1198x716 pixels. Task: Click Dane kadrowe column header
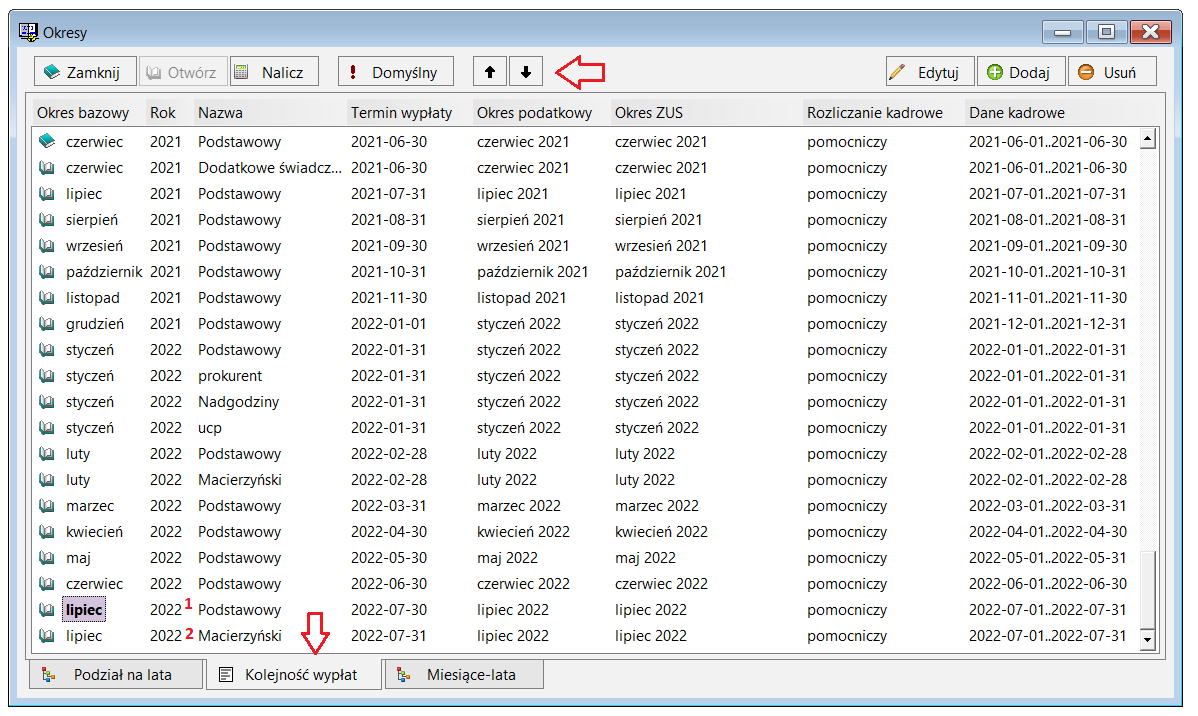pos(1017,112)
